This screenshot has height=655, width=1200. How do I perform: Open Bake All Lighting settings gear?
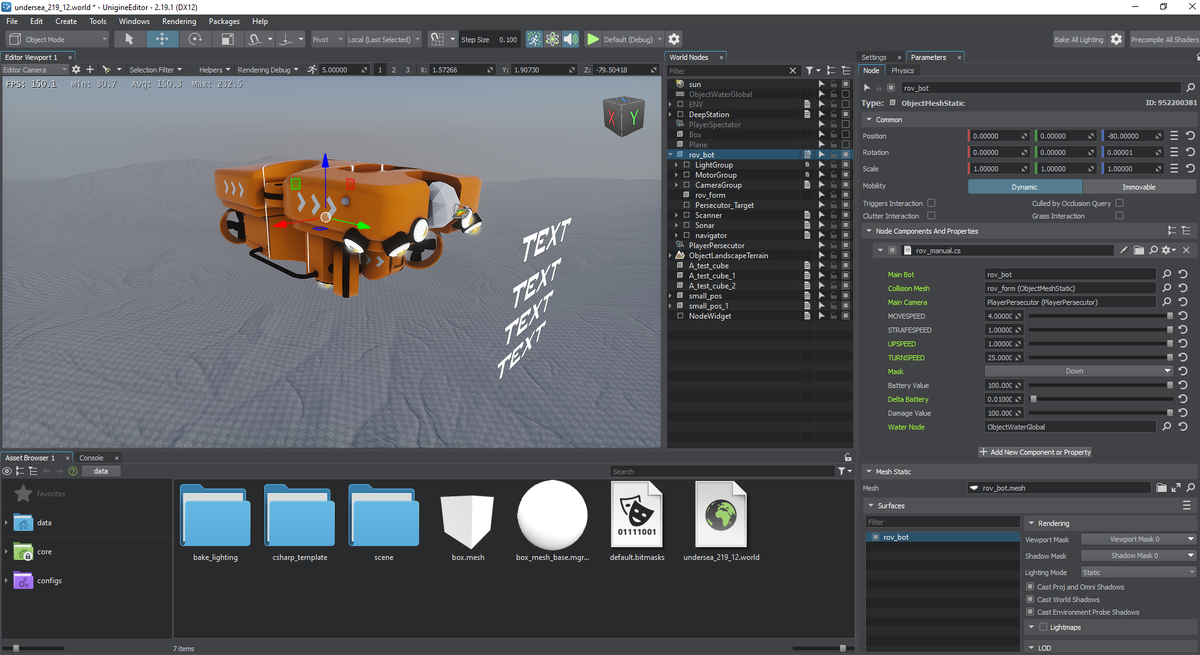(1116, 39)
